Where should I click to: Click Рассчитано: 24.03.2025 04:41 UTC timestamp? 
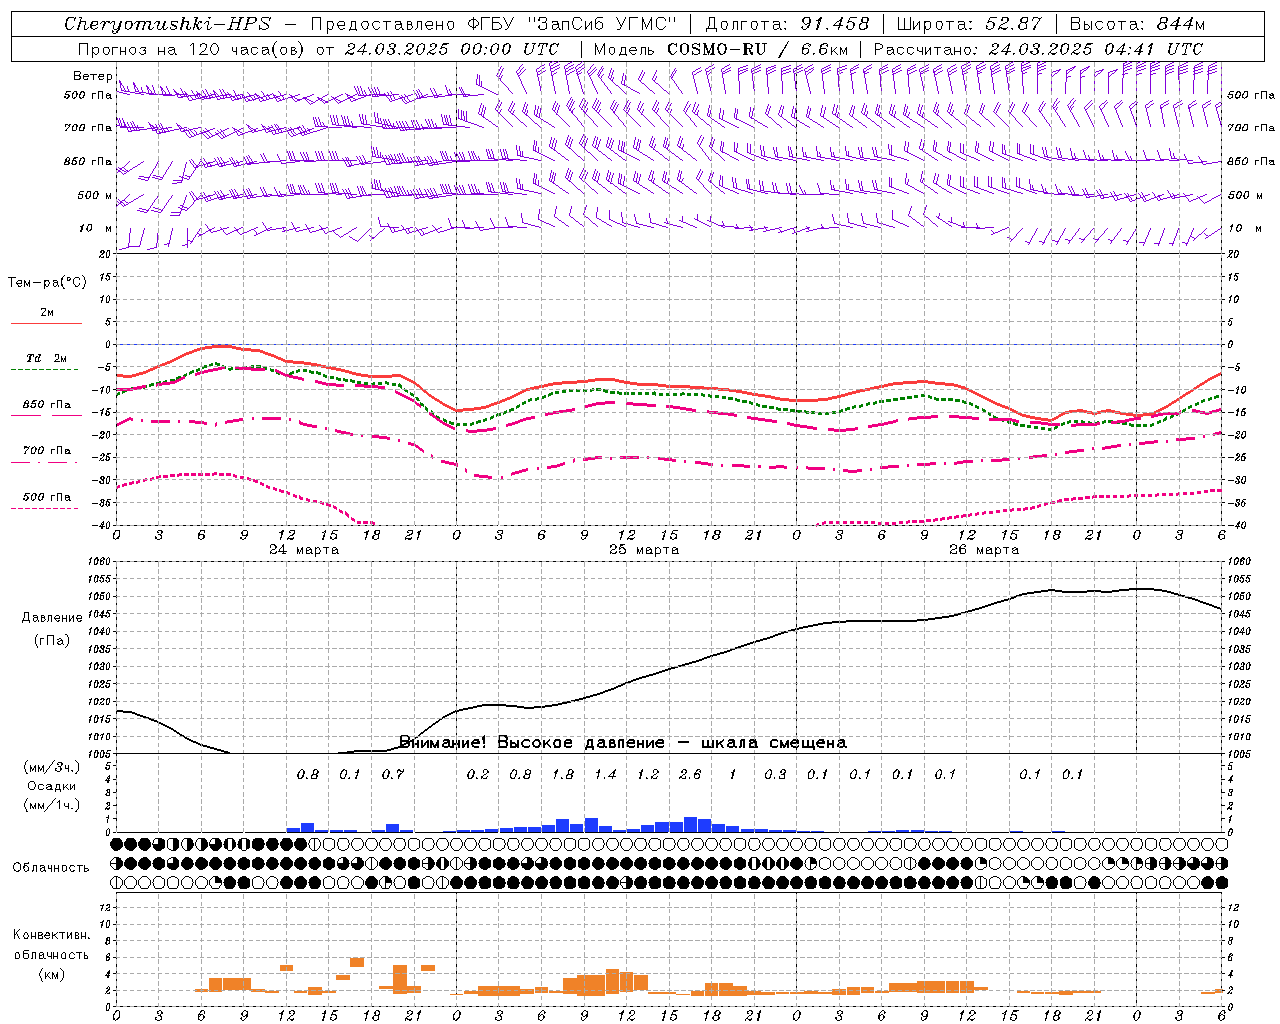tap(1038, 49)
